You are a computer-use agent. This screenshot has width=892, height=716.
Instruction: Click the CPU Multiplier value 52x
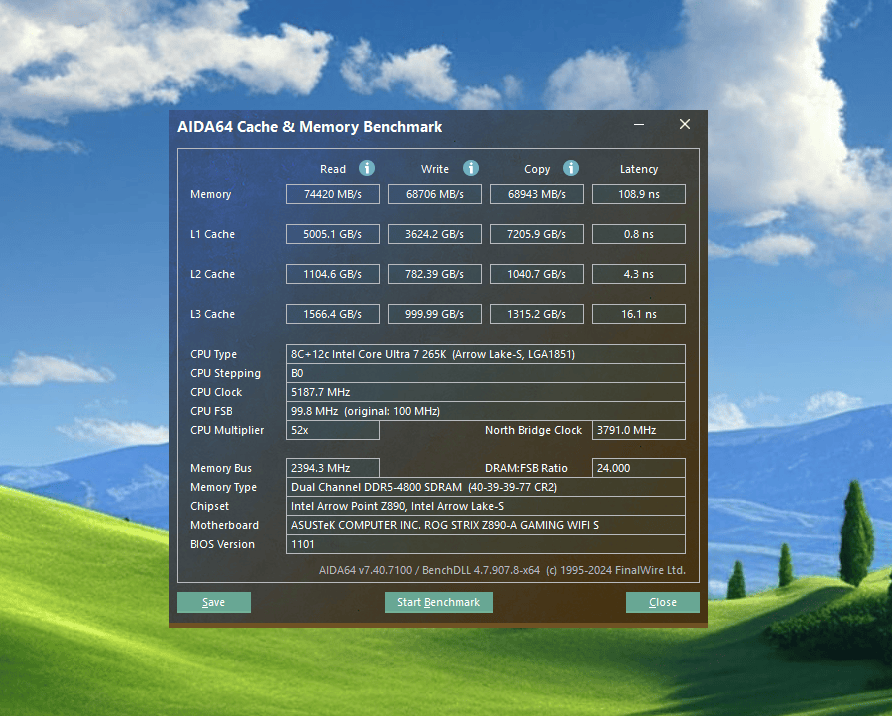click(333, 431)
